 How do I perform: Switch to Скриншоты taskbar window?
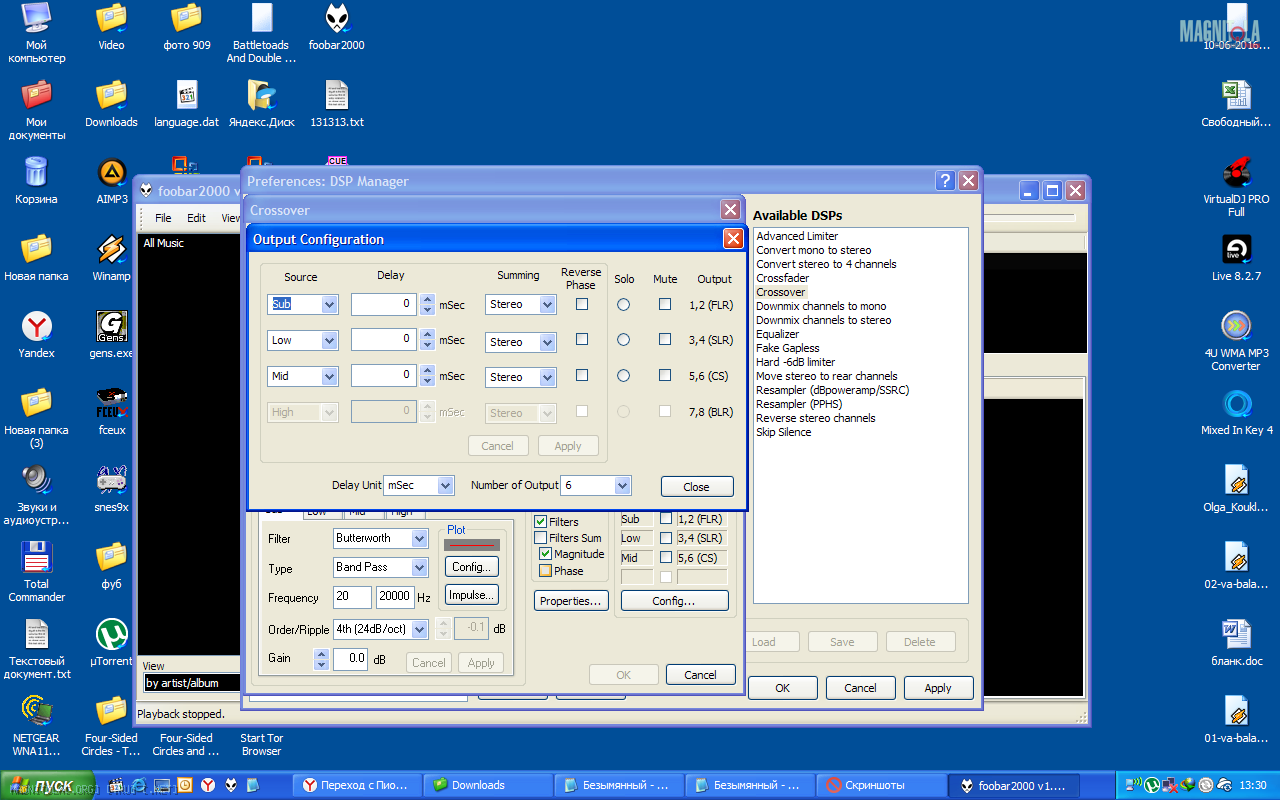880,785
